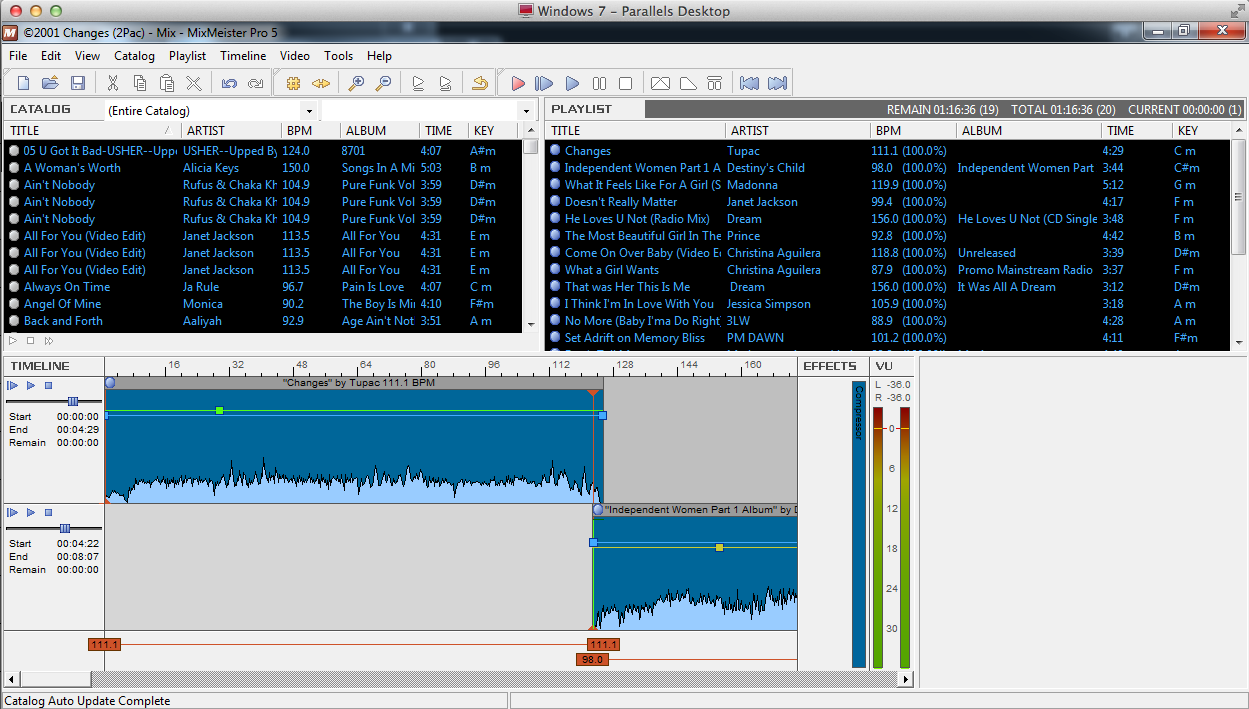Click the Paste clipboard icon
Image resolution: width=1249 pixels, height=709 pixels.
click(167, 83)
